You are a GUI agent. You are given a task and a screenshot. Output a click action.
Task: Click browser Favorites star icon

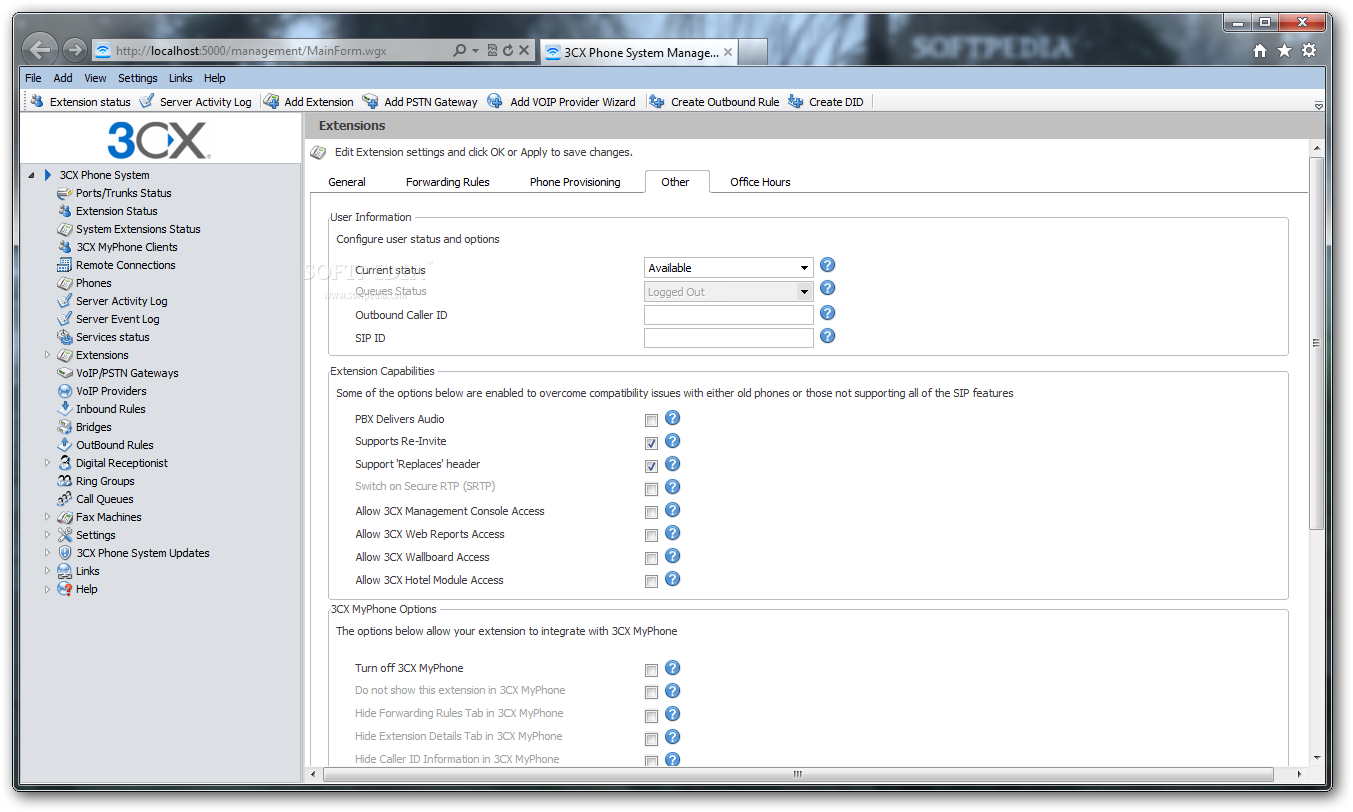(1284, 51)
